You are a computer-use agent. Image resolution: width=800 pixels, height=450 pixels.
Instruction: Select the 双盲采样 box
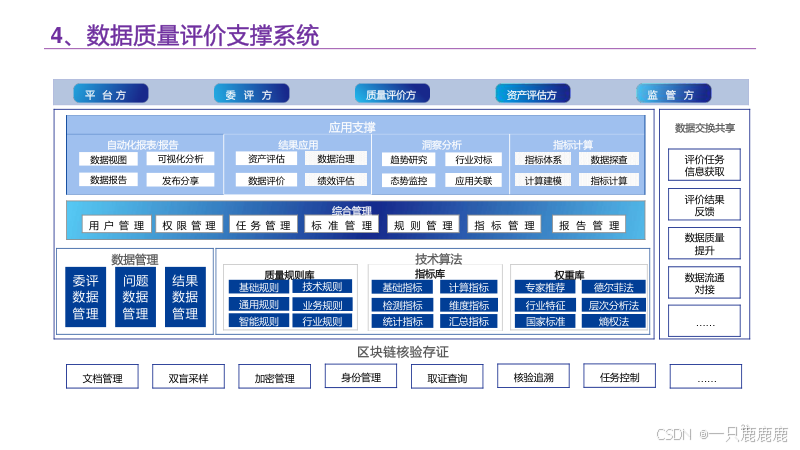[x=188, y=377]
